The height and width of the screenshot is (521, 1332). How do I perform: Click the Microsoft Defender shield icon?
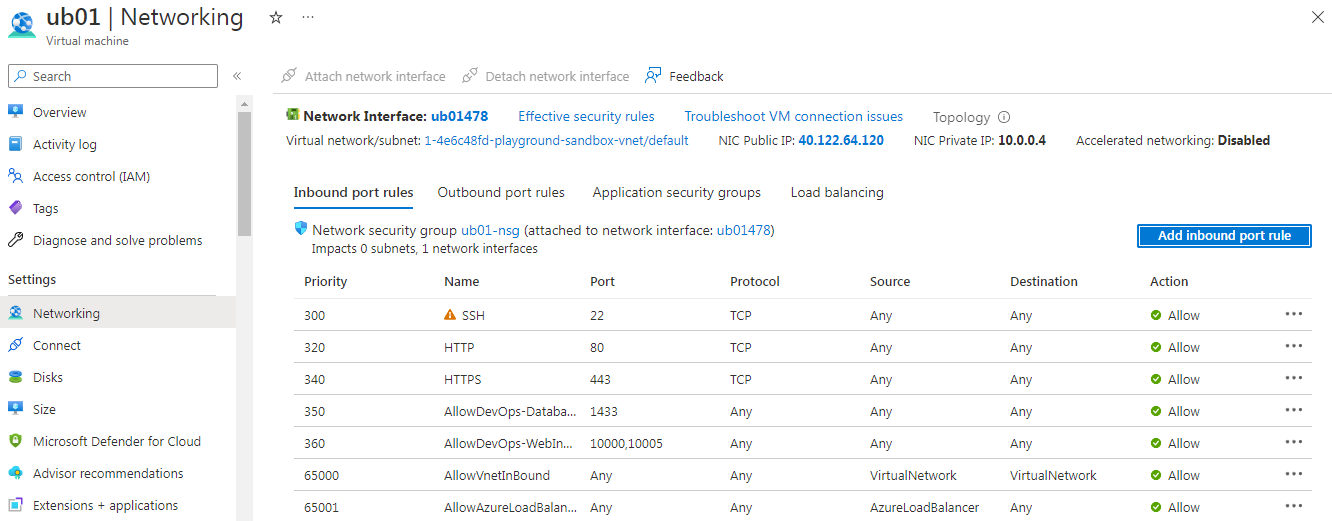[x=15, y=441]
